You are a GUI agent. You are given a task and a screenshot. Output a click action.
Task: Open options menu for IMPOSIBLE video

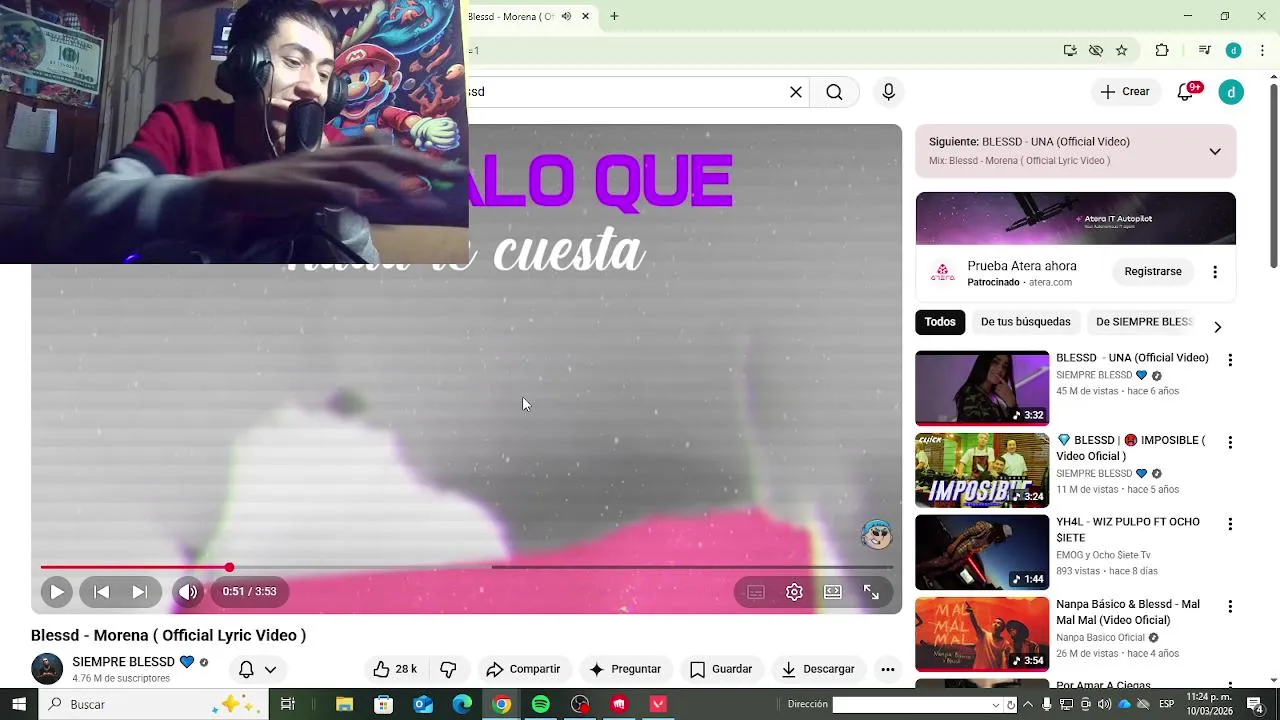click(x=1230, y=442)
